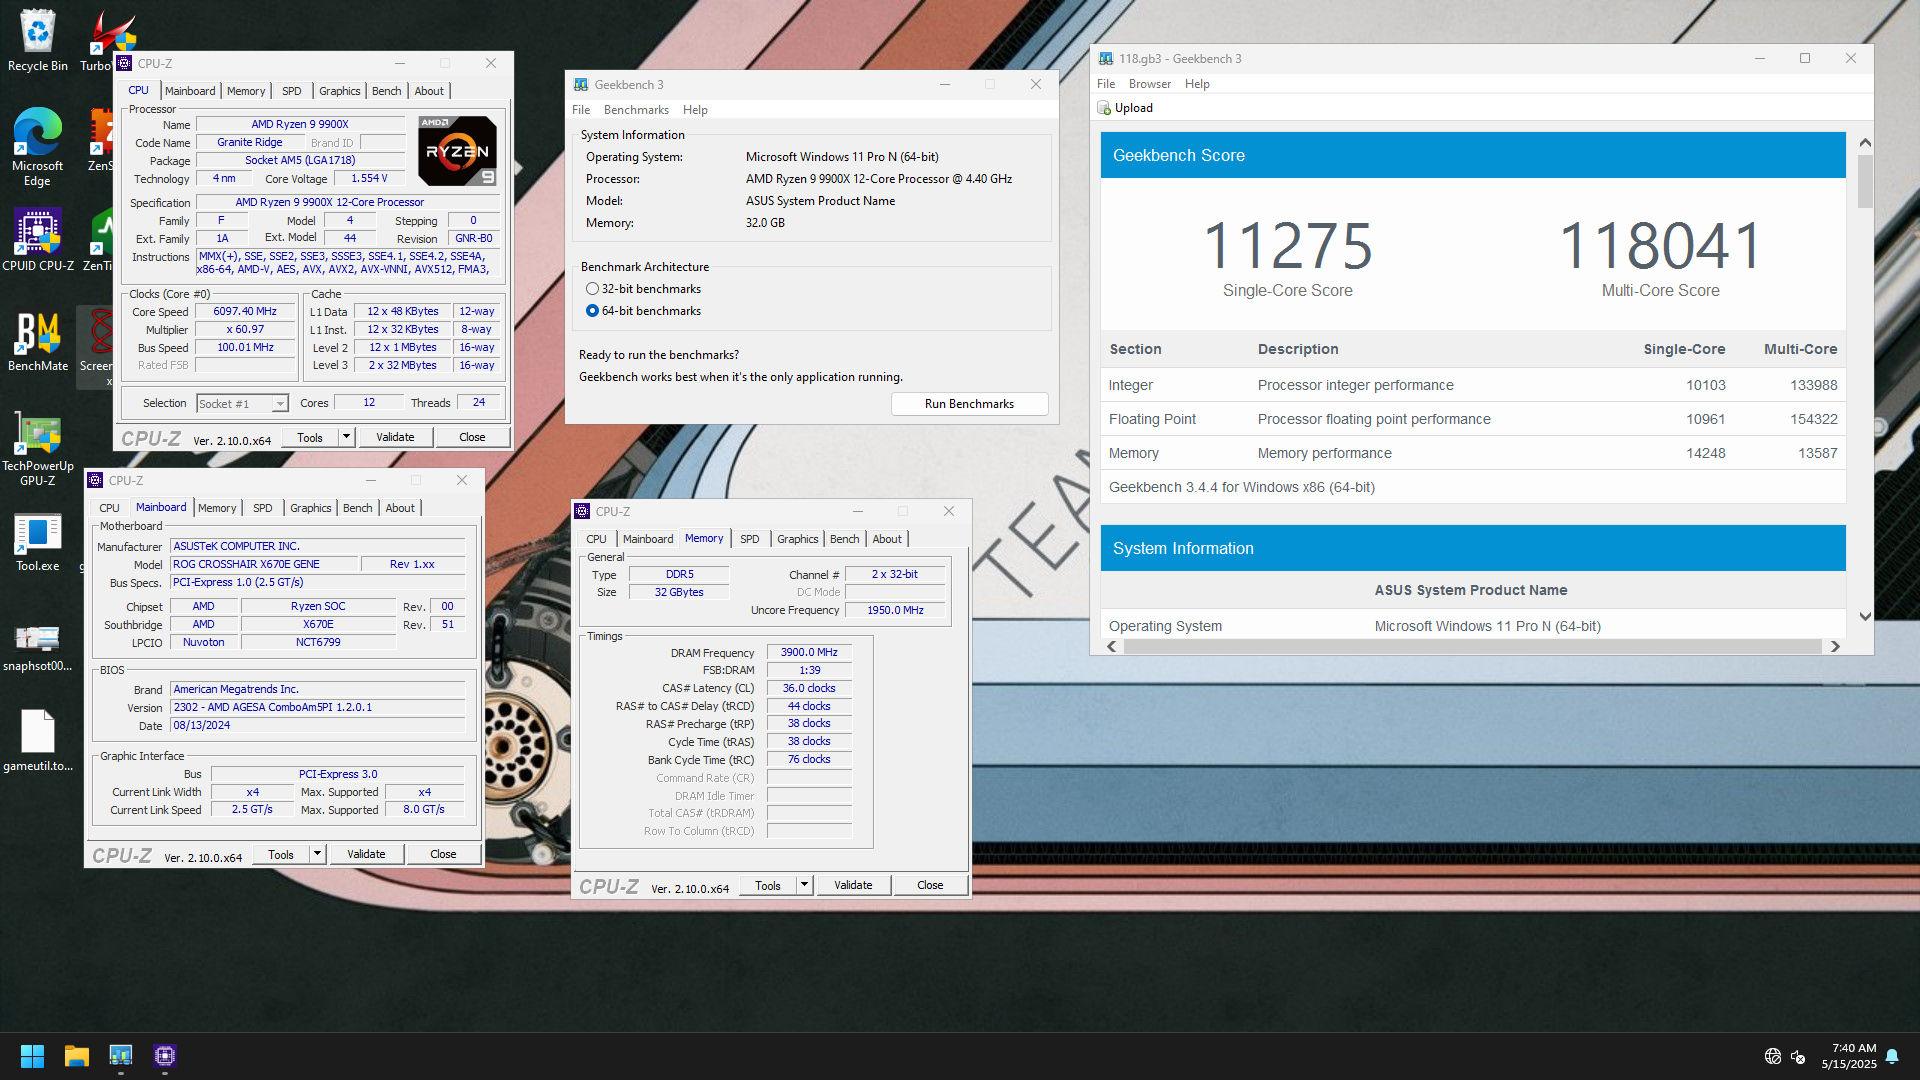1920x1080 pixels.
Task: Click the 118.gb3 window title icon
Action: point(1106,59)
